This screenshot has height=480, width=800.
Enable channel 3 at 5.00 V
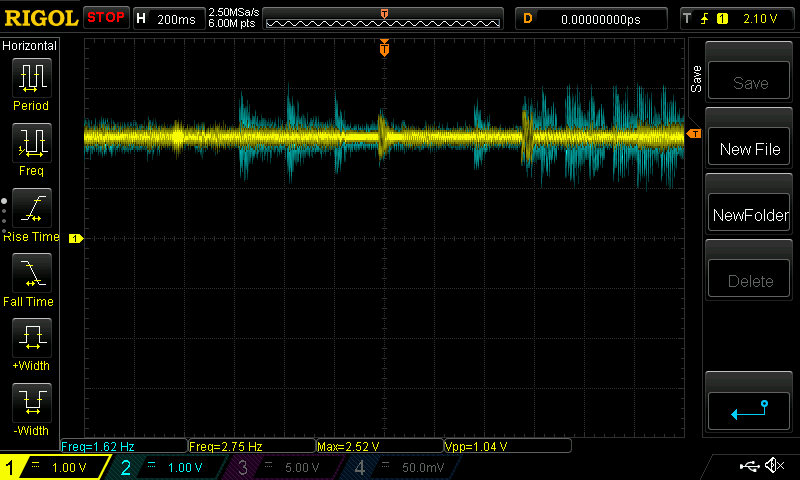(x=283, y=467)
